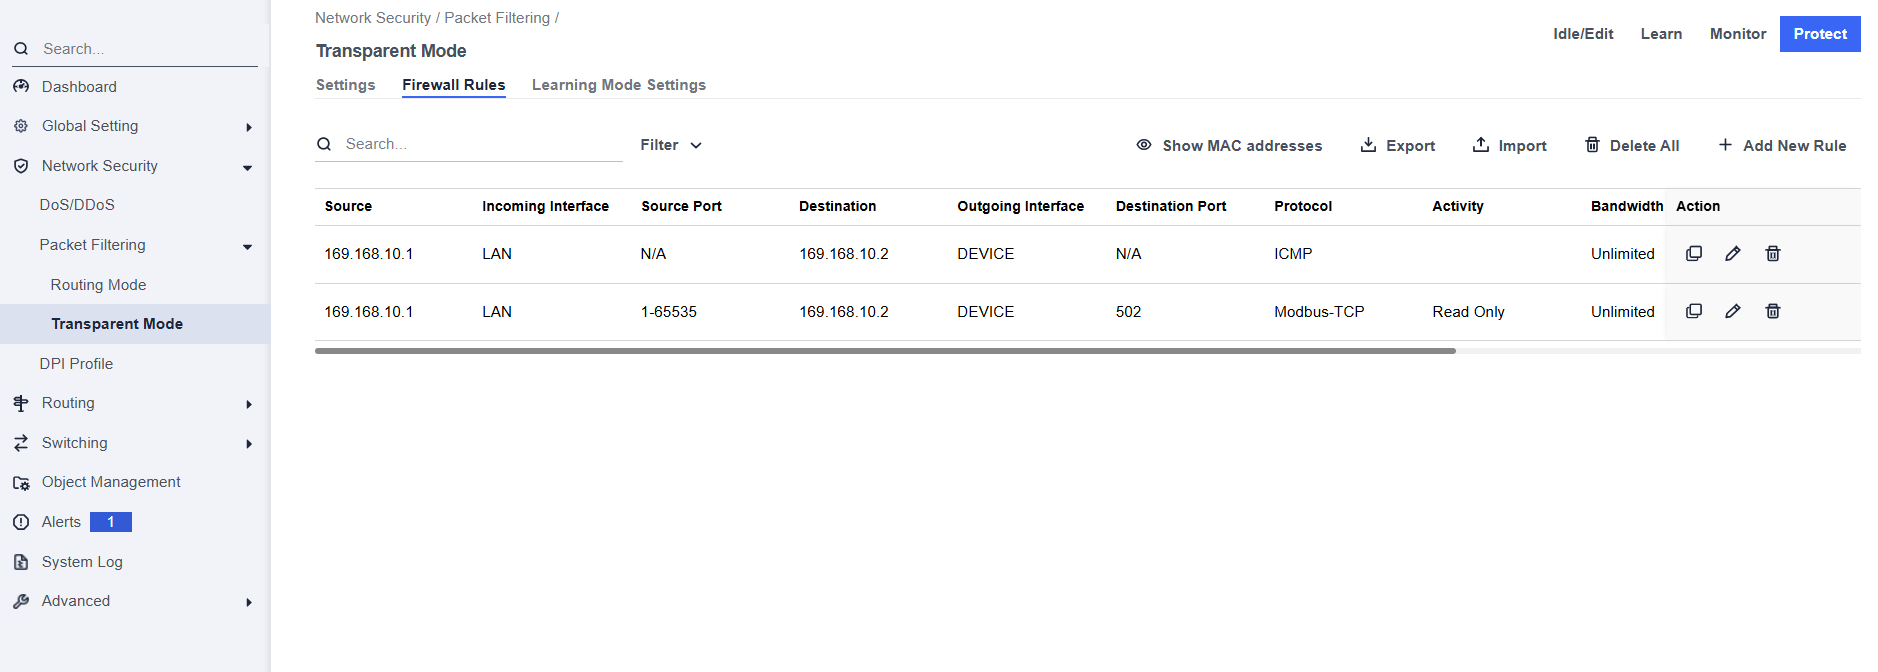
Task: Expand the Switching submenu arrow
Action: (249, 444)
